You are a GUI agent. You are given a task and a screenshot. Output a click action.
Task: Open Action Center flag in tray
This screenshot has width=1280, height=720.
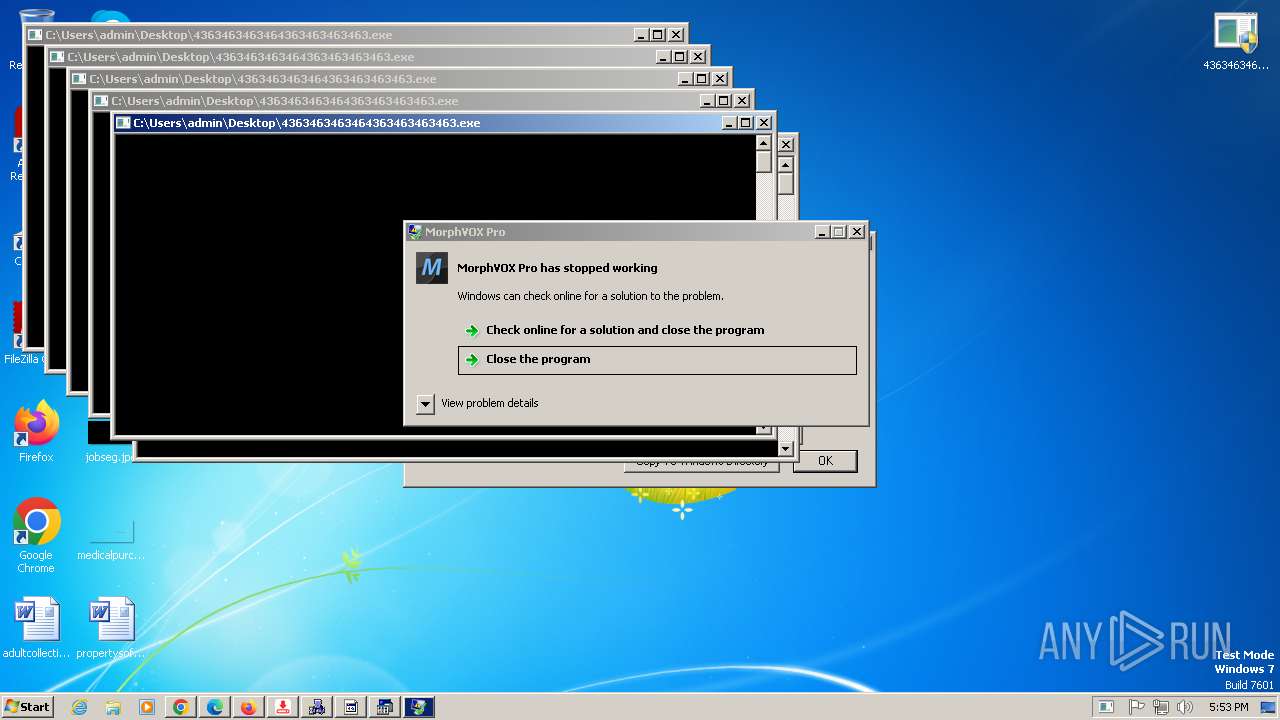coord(1137,707)
